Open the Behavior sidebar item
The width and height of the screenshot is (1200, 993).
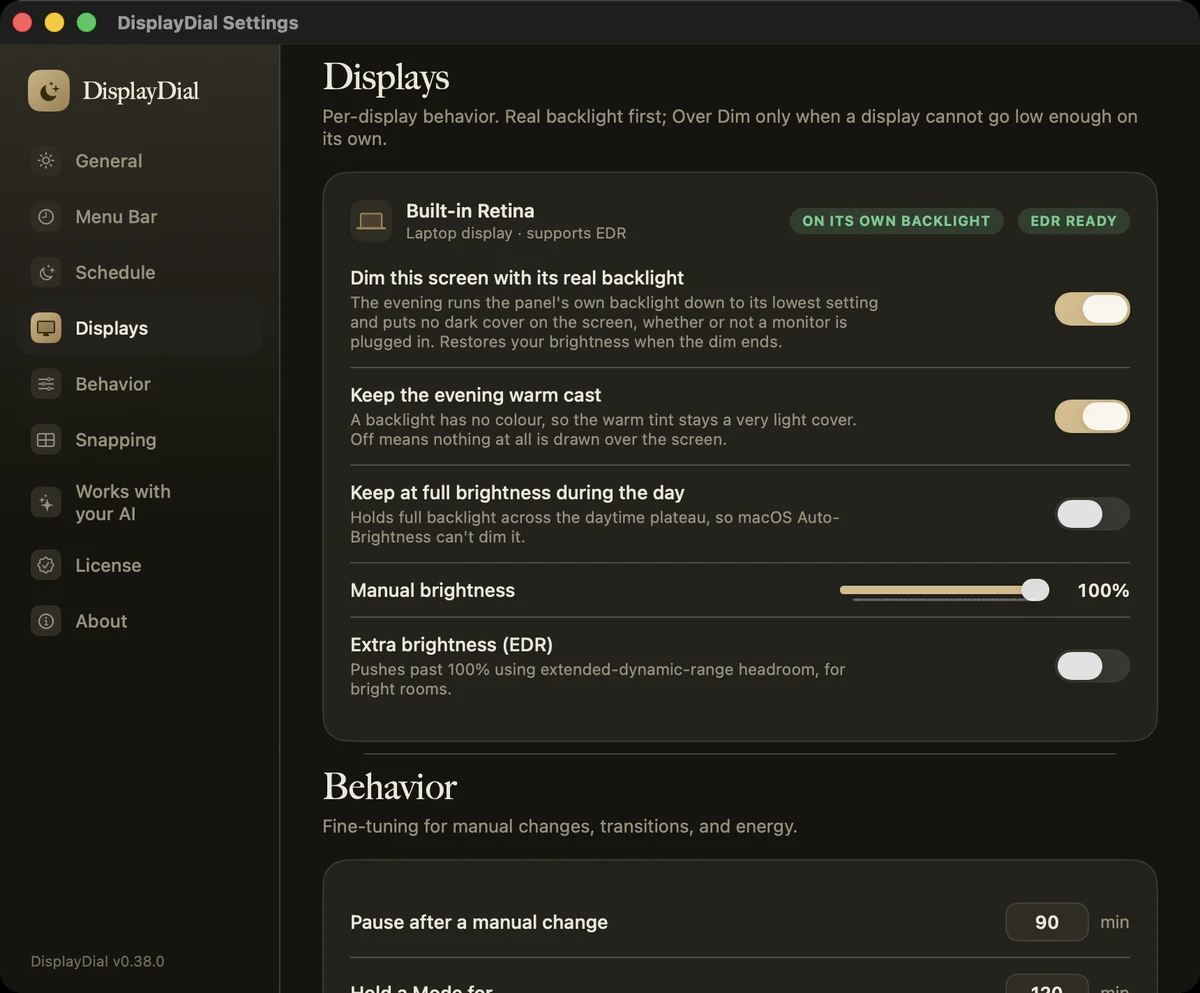(140, 384)
